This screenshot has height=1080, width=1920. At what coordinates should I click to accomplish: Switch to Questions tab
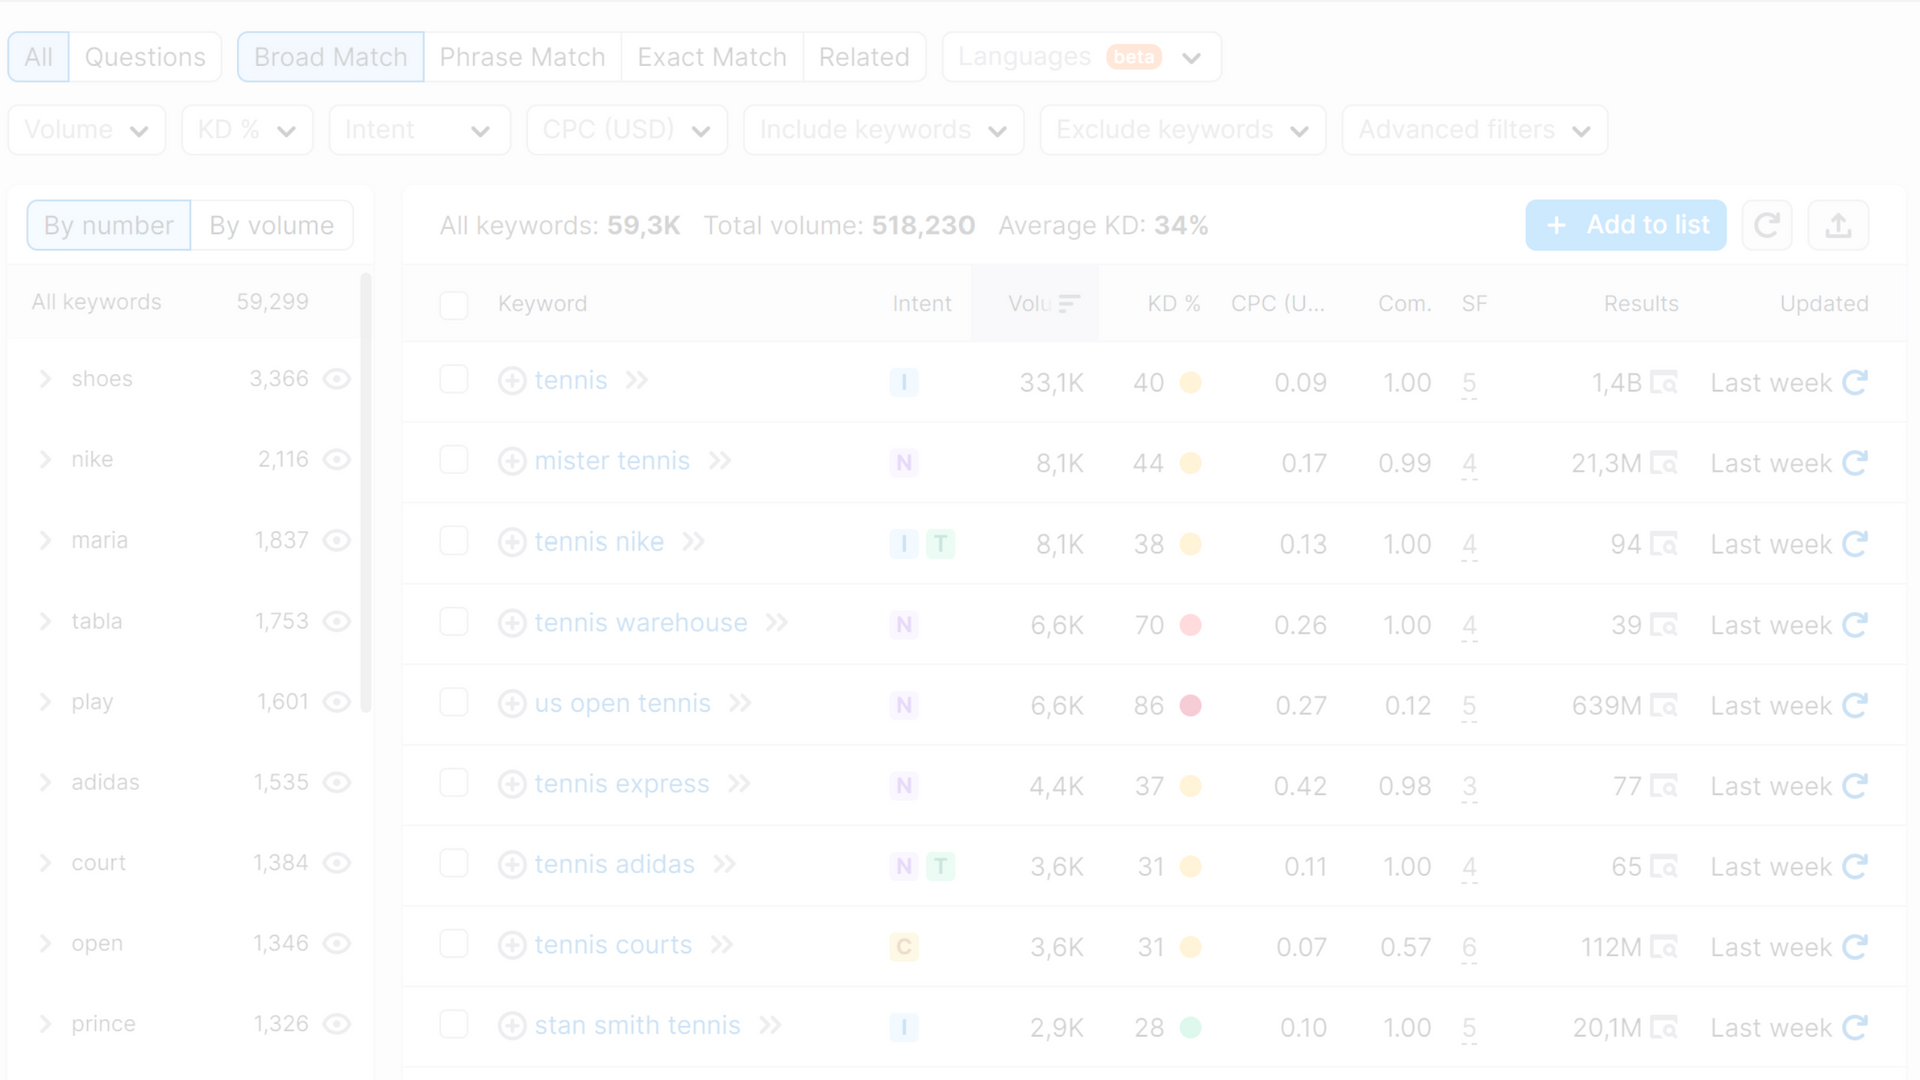145,57
